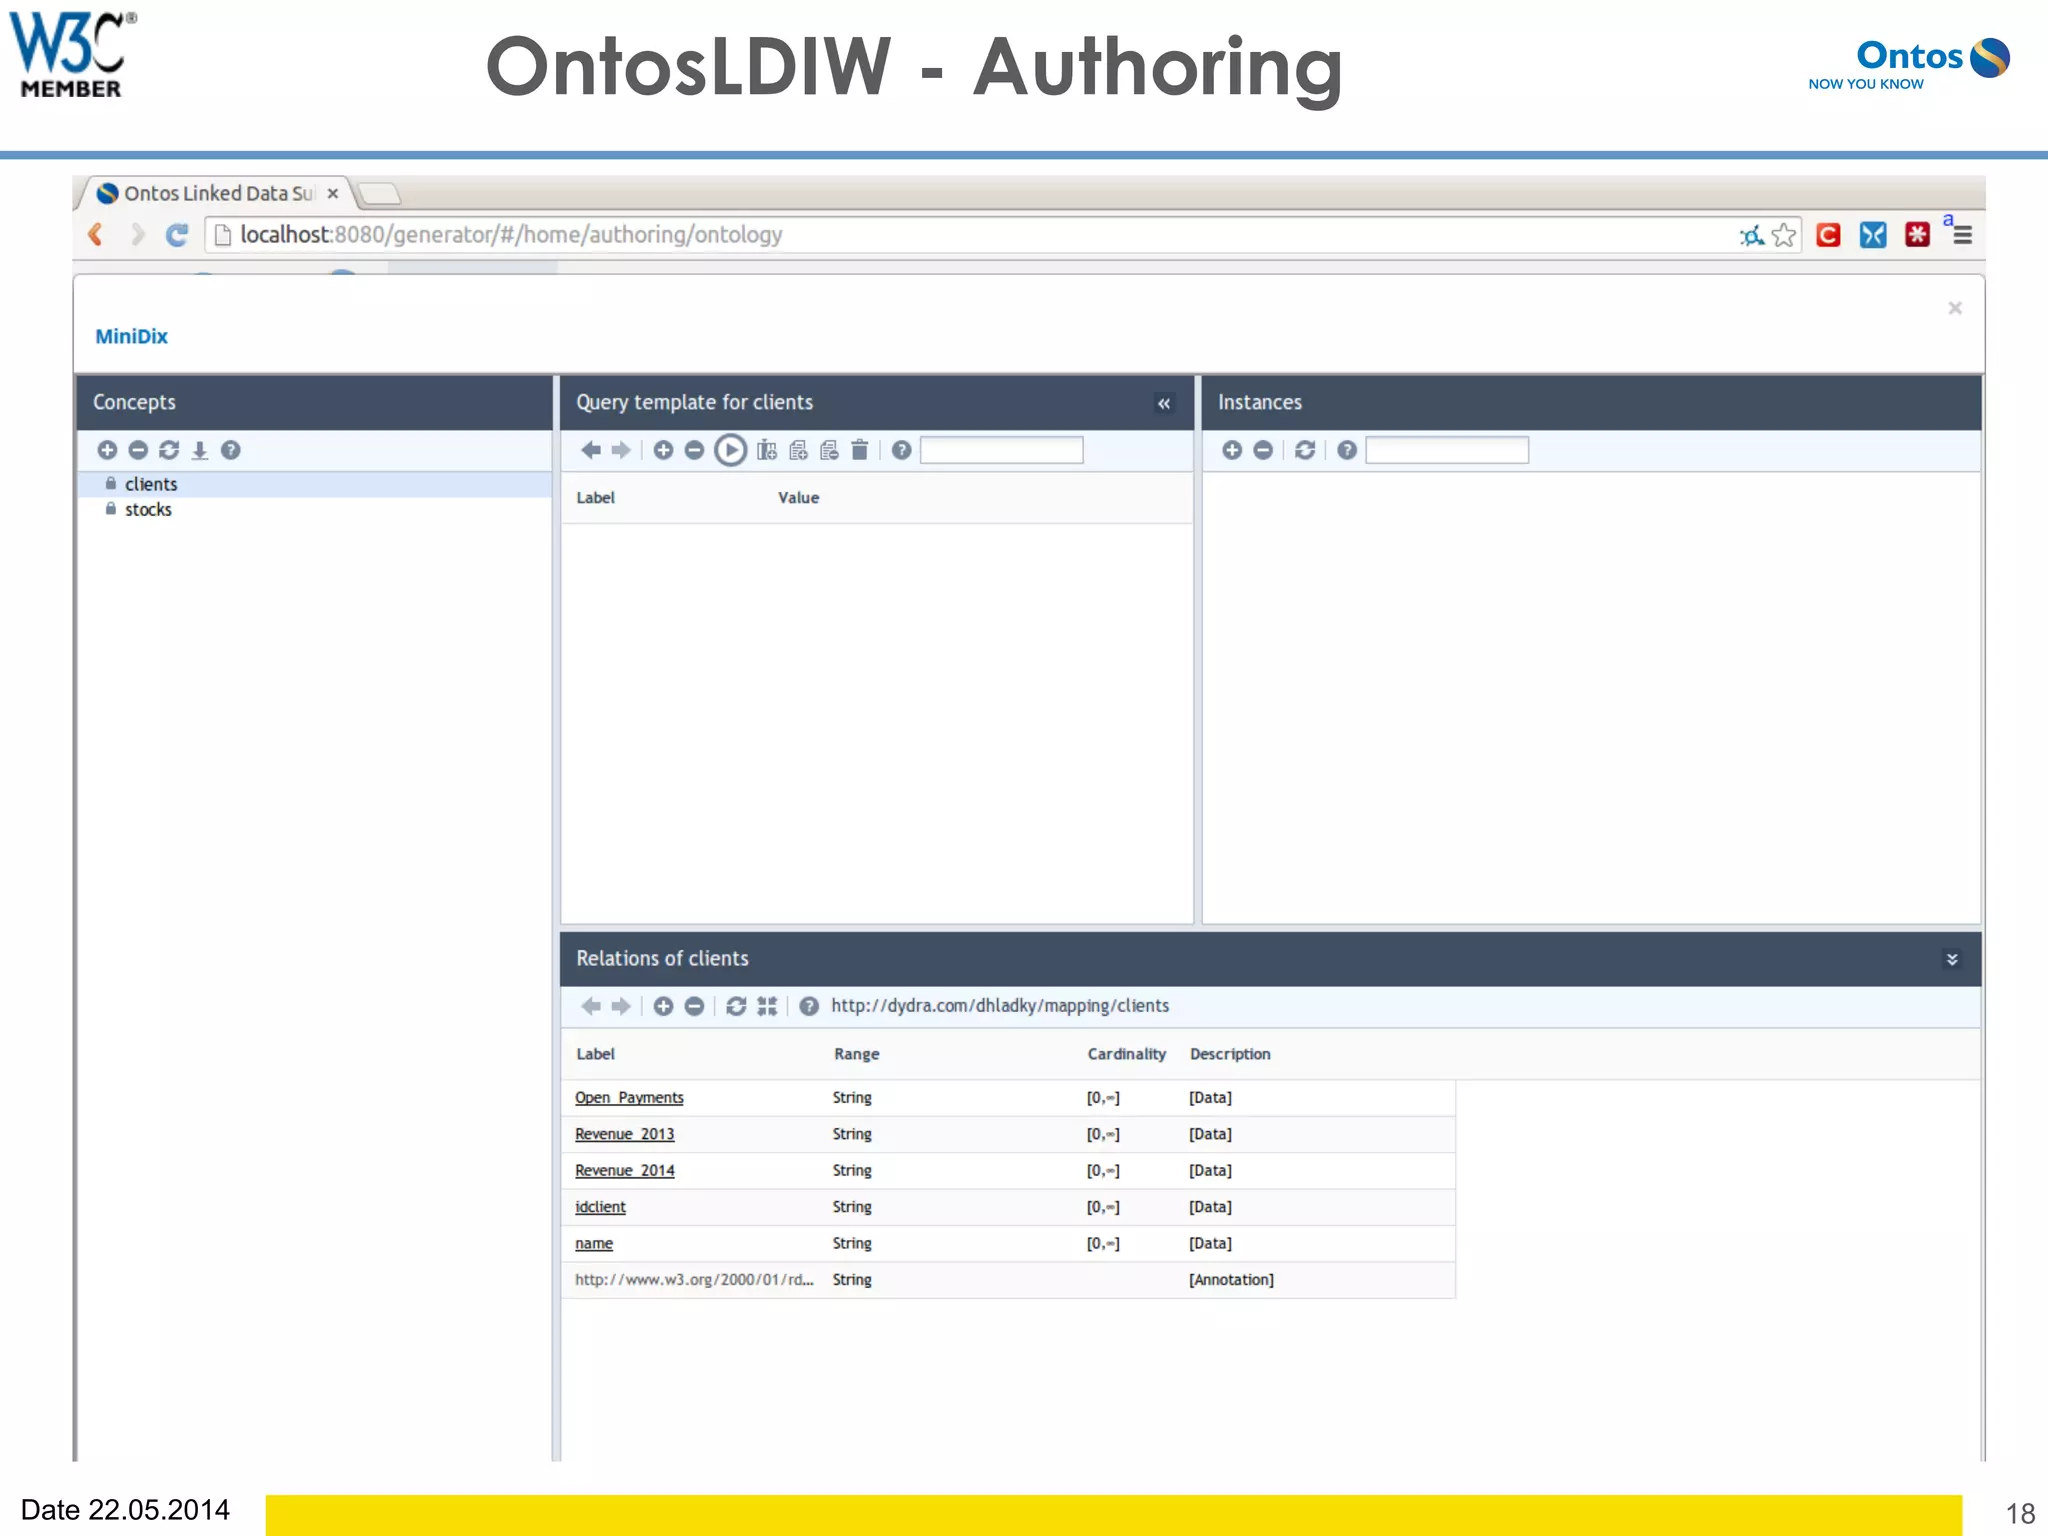Add a relation in Relations toolbar
The width and height of the screenshot is (2048, 1536).
pos(663,1006)
